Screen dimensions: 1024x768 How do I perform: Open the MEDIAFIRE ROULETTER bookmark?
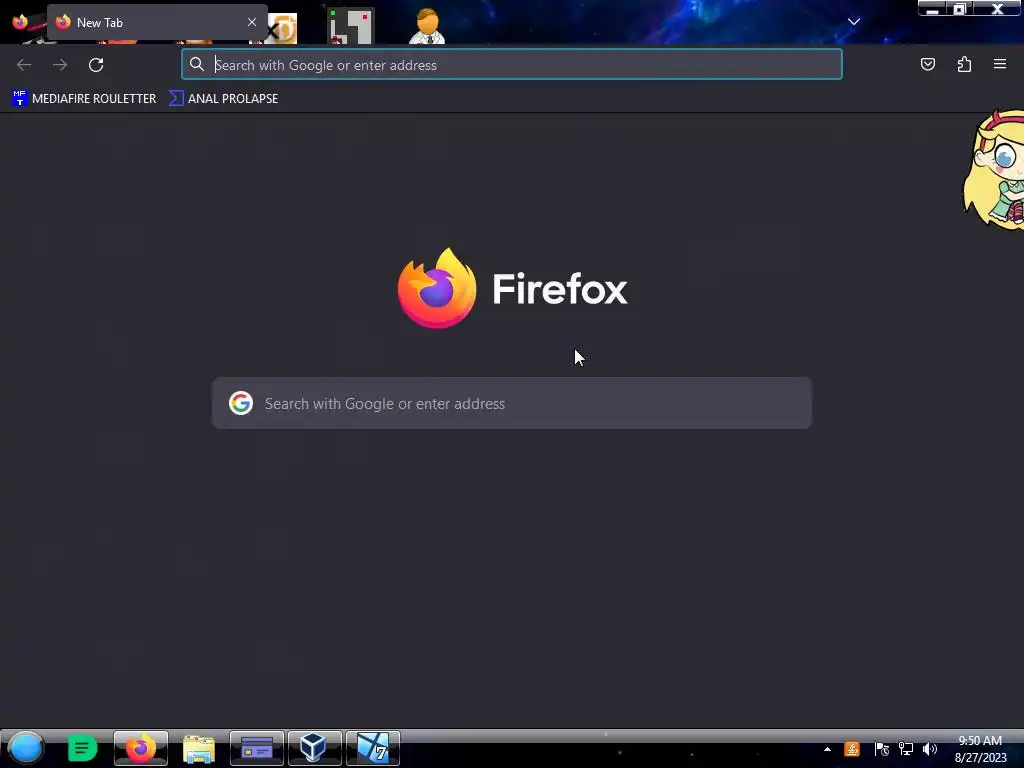(x=84, y=99)
